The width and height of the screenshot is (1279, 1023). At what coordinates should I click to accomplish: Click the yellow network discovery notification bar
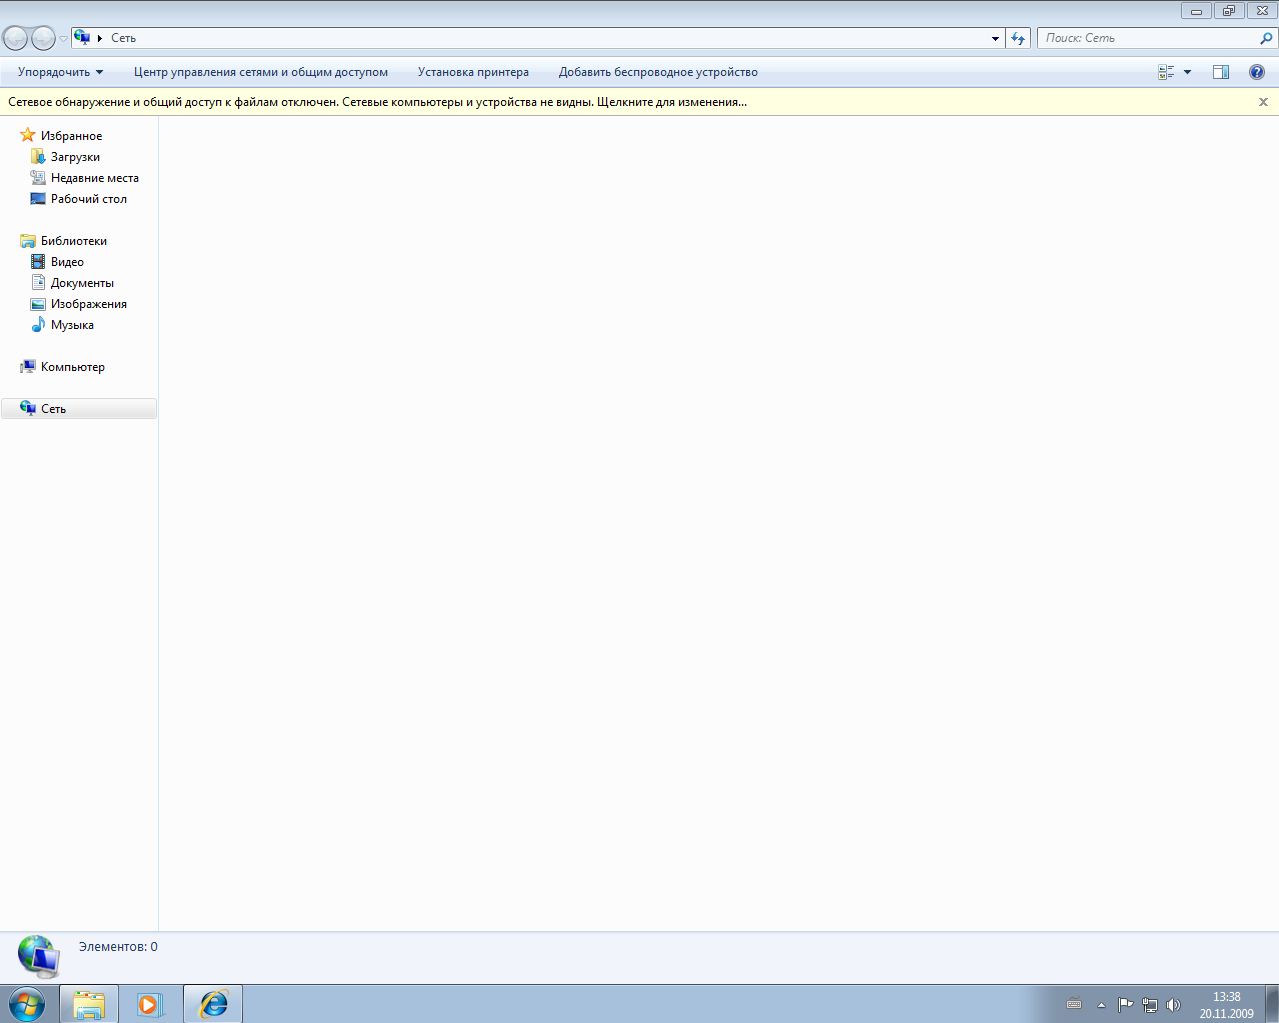[x=377, y=102]
